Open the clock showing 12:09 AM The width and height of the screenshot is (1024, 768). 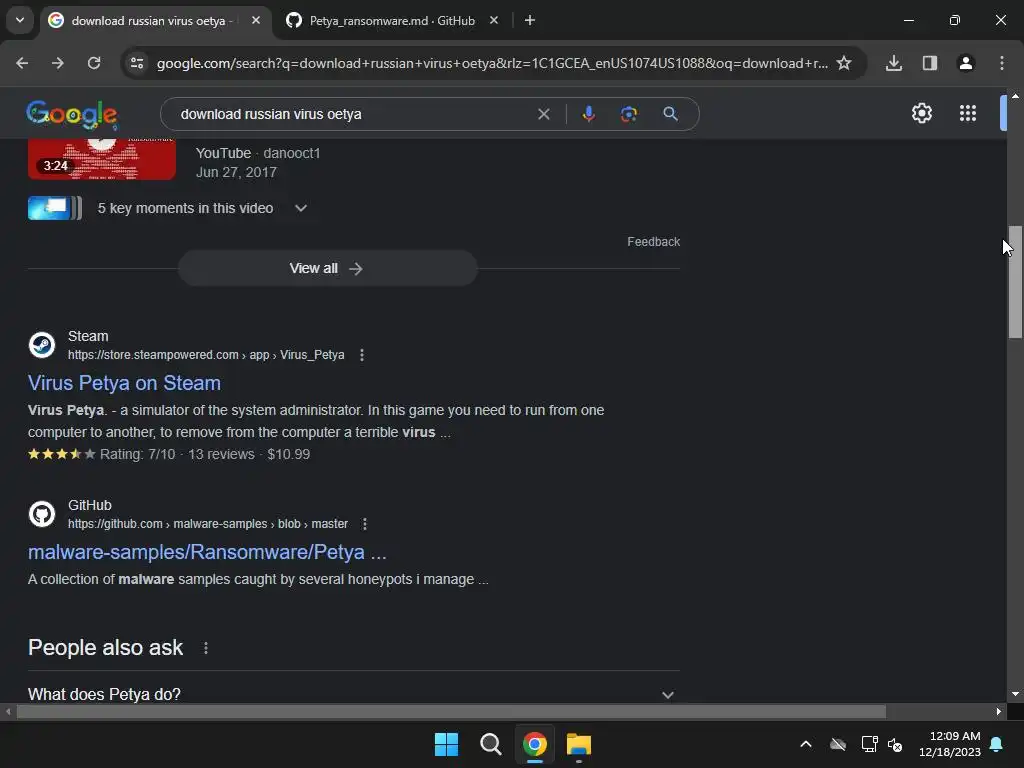point(950,744)
